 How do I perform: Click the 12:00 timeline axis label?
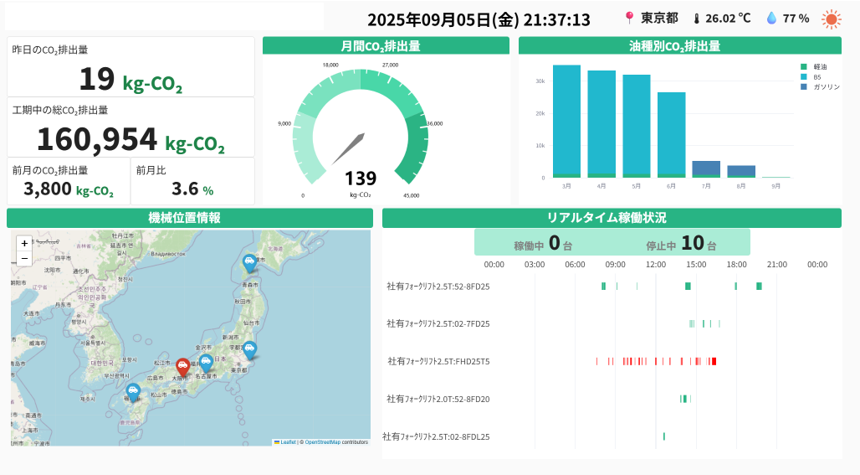point(655,264)
